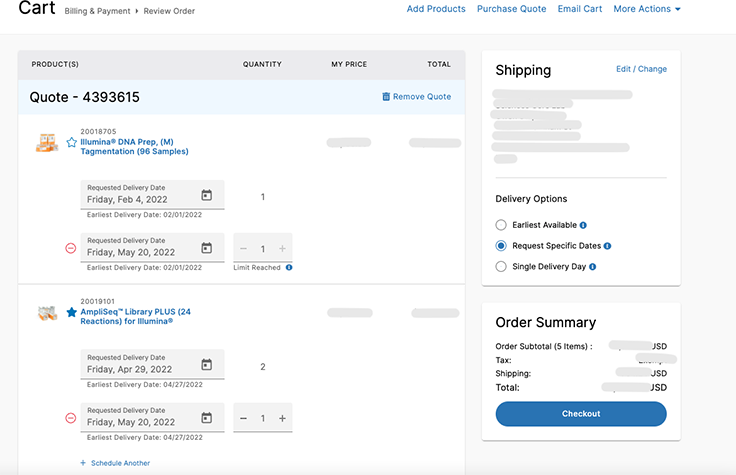Screen dimensions: 736x475
Task: Click info icon next to Limit Reached
Action: tap(289, 268)
